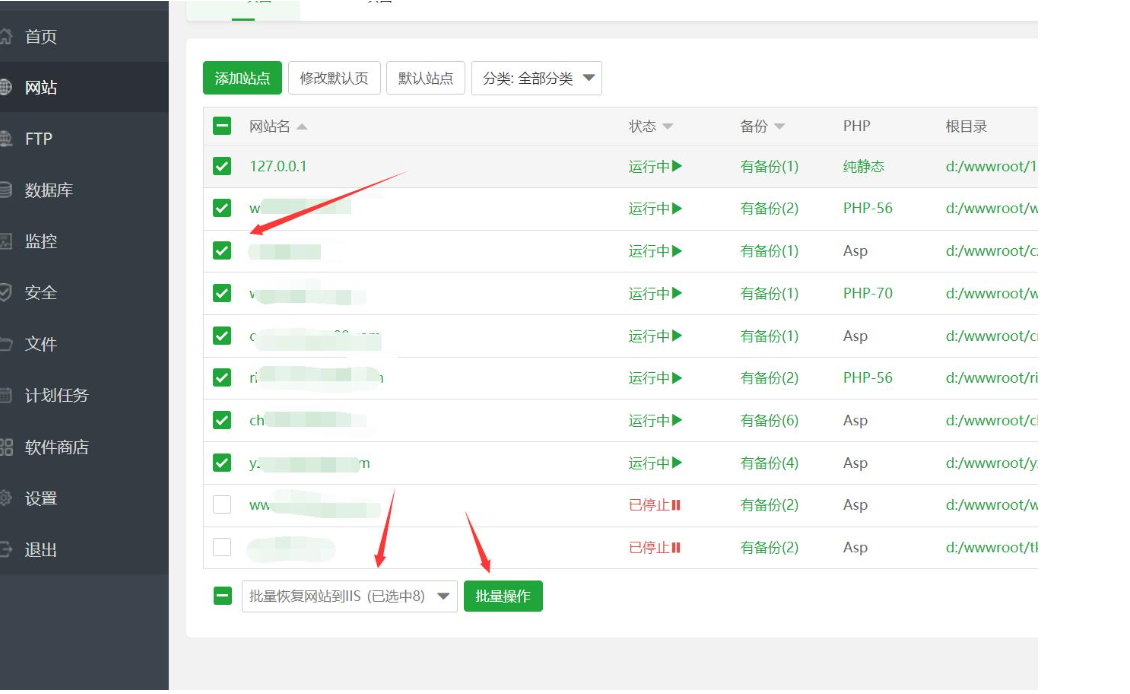Click the database icon beside 数据库

click(x=6, y=190)
